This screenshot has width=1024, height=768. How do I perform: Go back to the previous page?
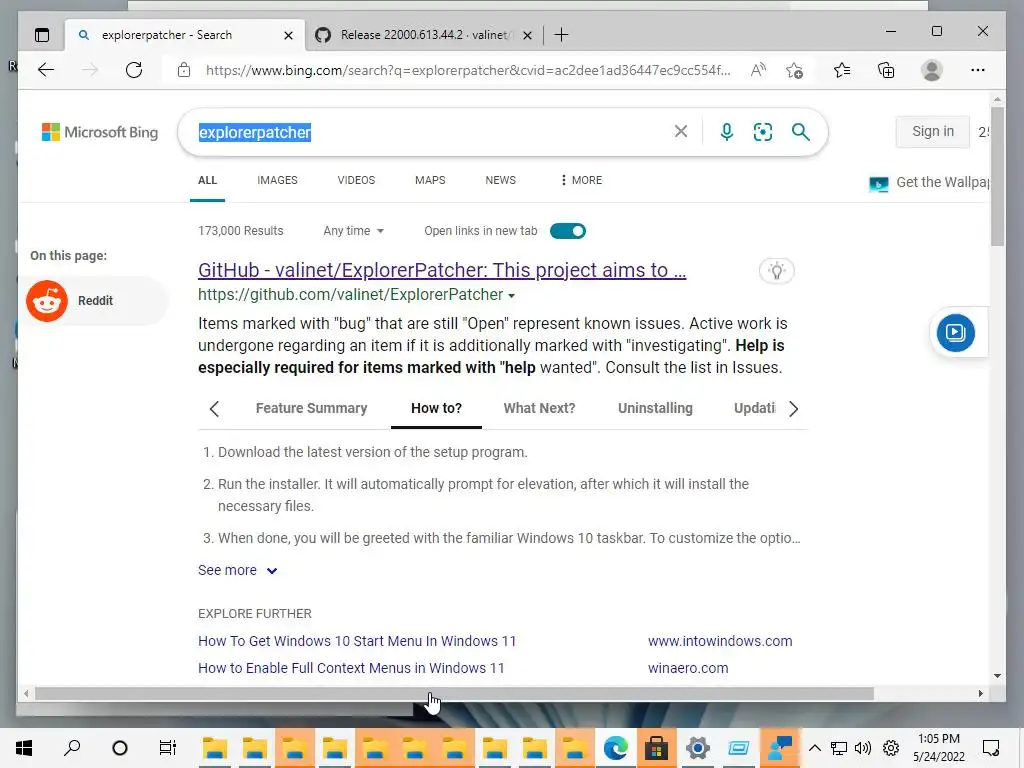tap(46, 70)
